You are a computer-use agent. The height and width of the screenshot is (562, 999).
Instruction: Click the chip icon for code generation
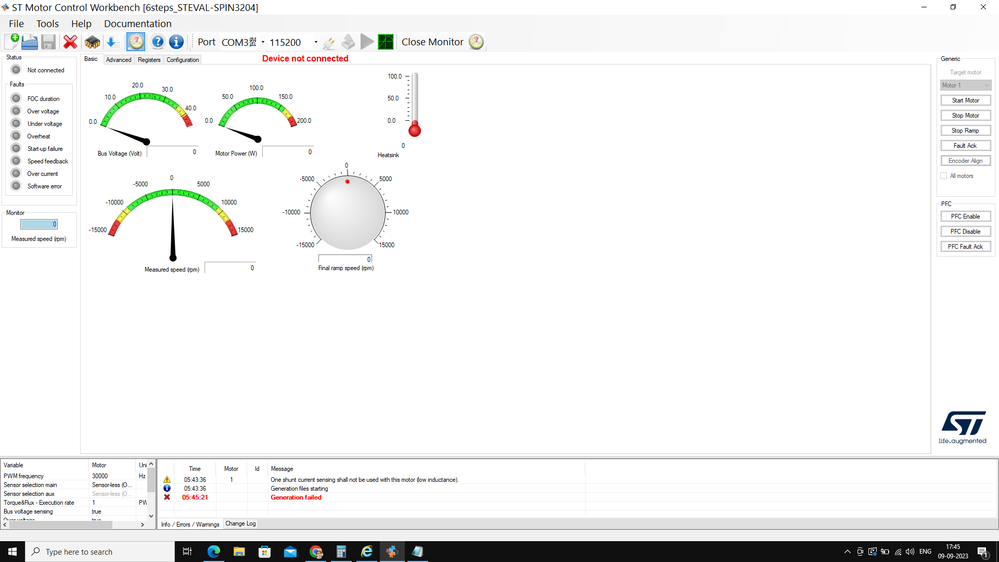click(x=92, y=42)
